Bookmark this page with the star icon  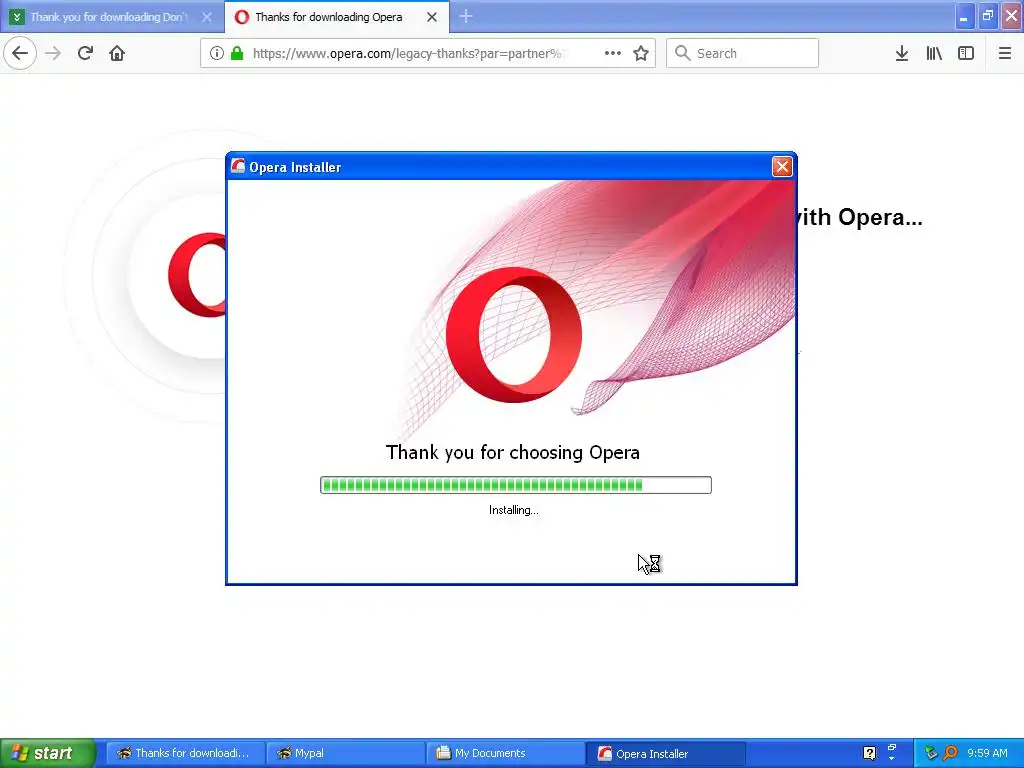641,53
